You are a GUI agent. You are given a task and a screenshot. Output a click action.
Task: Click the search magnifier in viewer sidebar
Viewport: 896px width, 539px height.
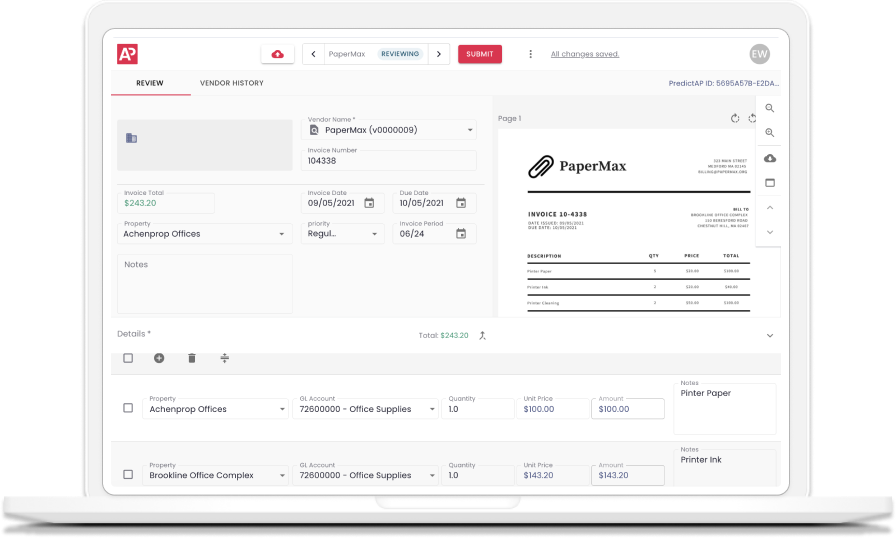tap(770, 108)
